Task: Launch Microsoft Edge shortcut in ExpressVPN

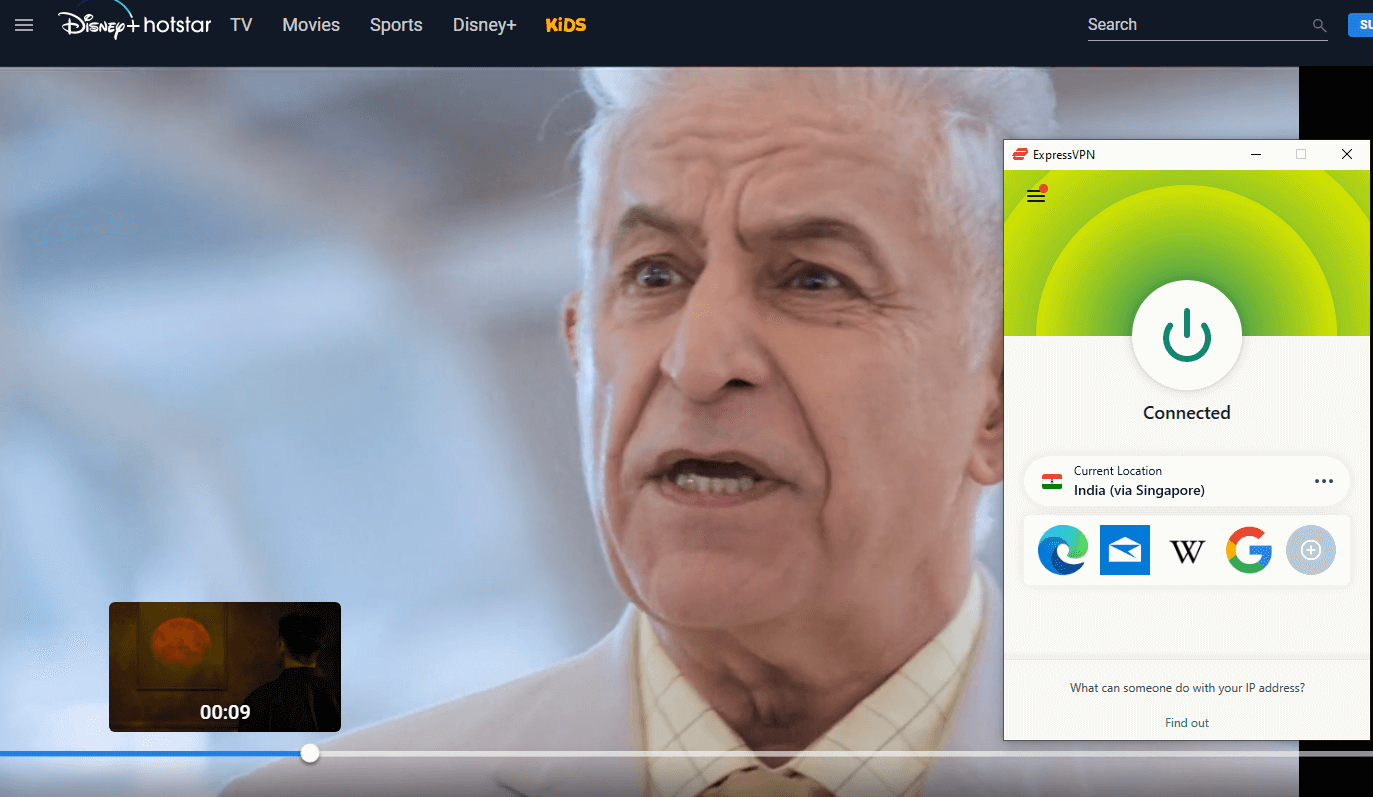Action: point(1062,550)
